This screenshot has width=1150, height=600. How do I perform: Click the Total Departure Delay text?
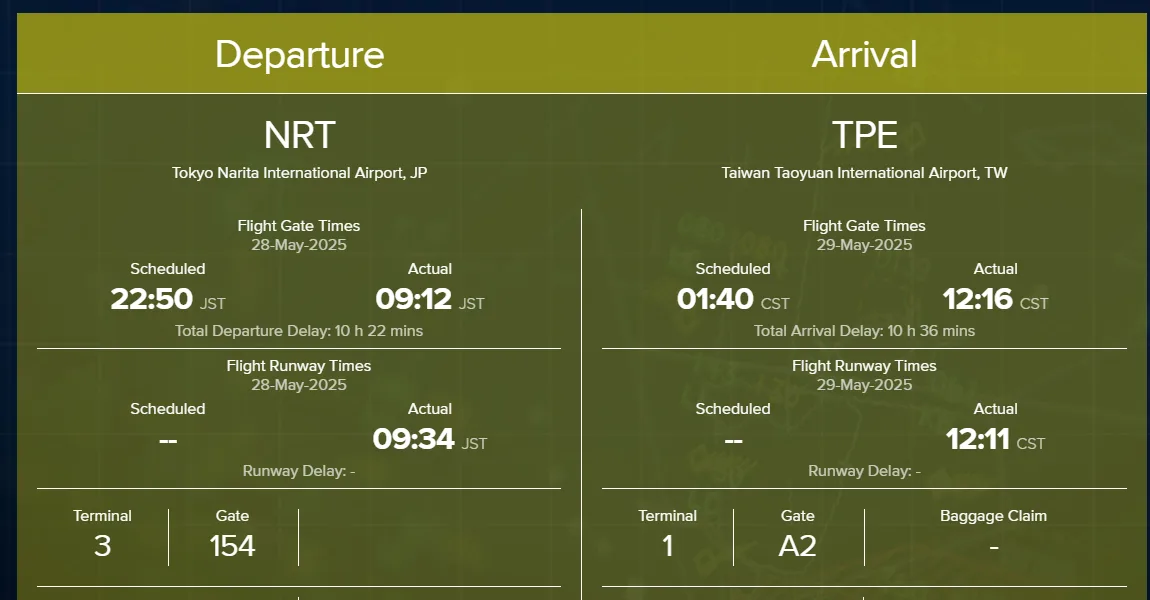tap(299, 331)
